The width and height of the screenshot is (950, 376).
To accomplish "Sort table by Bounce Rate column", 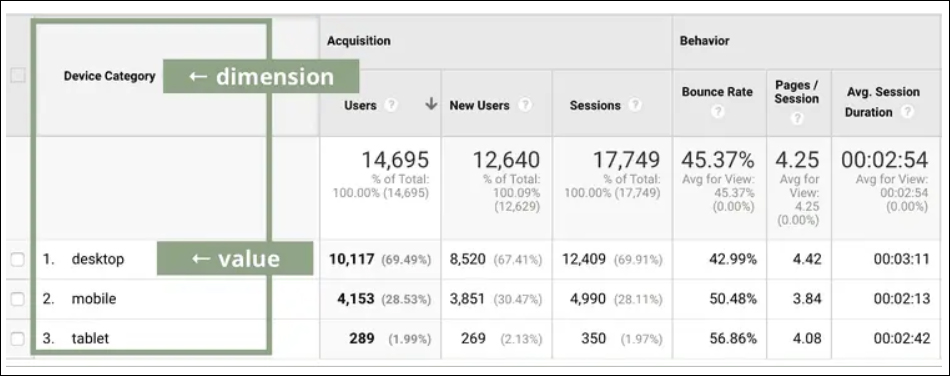I will point(717,92).
